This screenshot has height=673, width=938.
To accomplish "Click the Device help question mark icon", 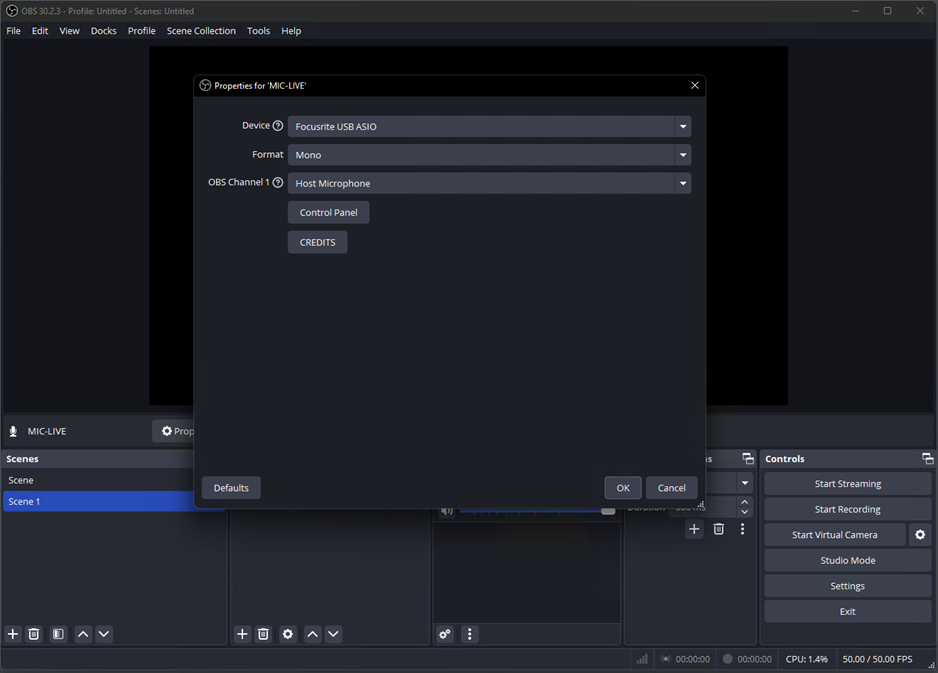I will pos(278,126).
